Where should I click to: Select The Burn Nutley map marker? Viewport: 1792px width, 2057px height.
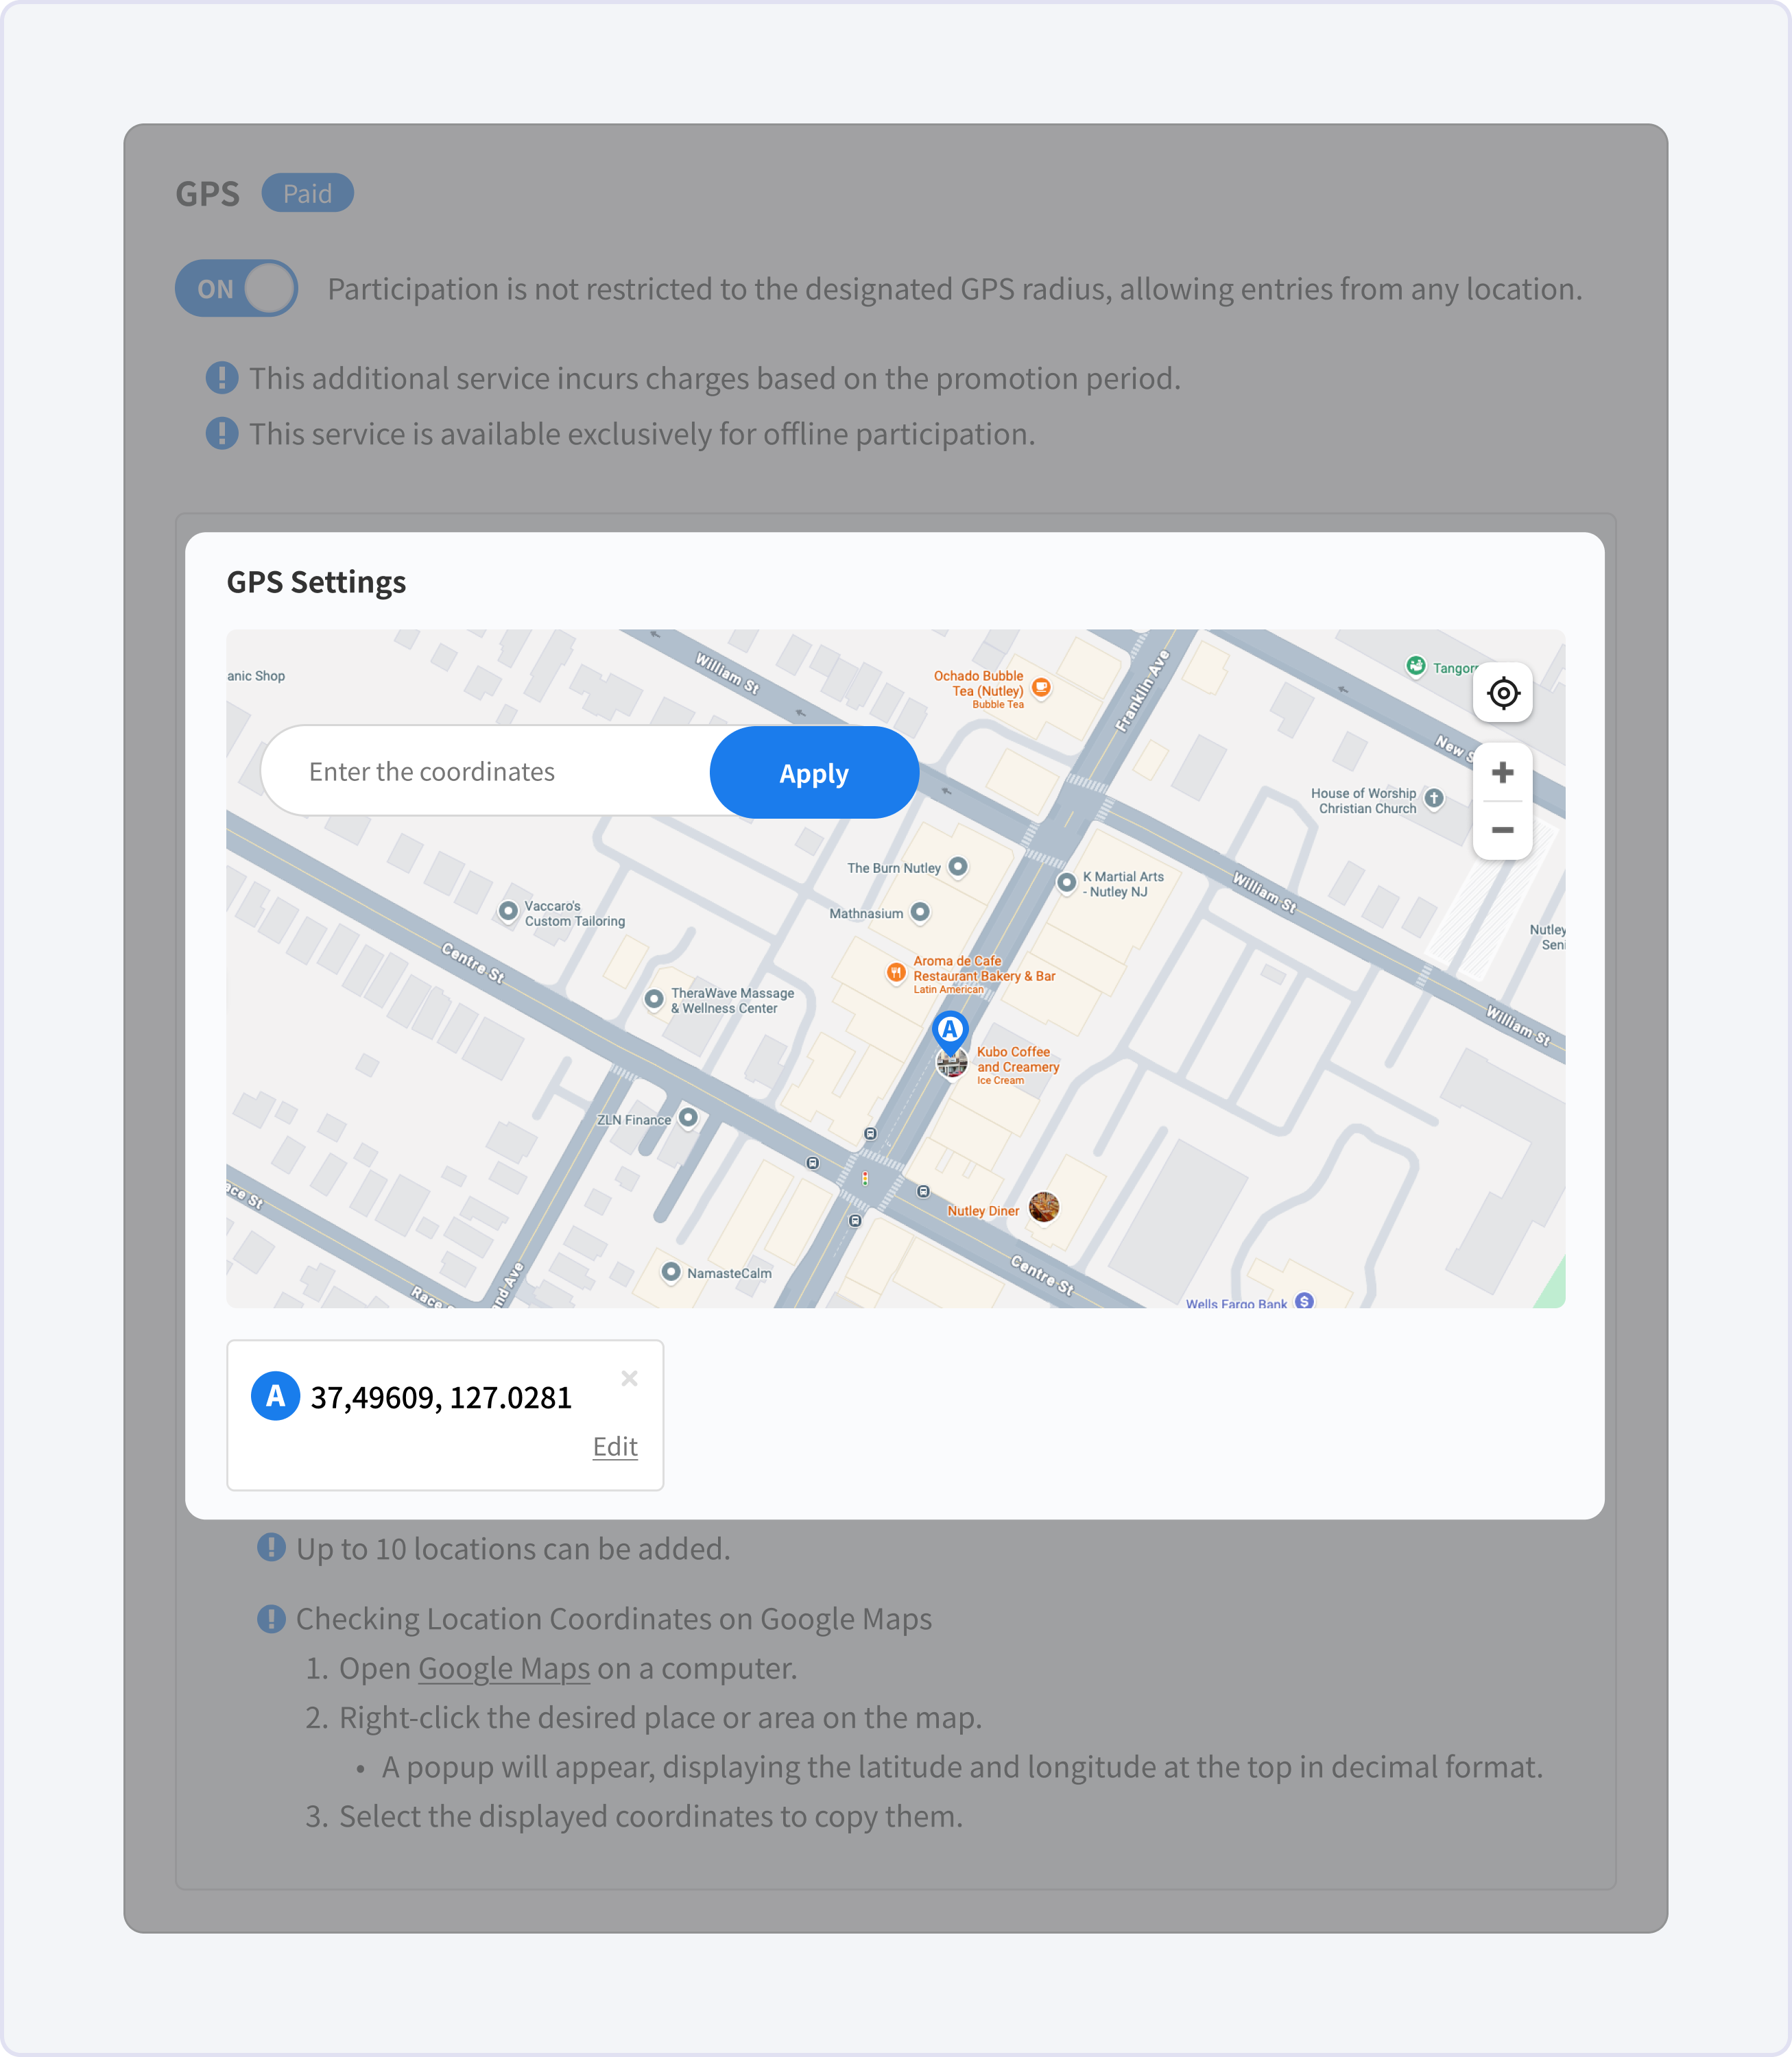[x=958, y=866]
